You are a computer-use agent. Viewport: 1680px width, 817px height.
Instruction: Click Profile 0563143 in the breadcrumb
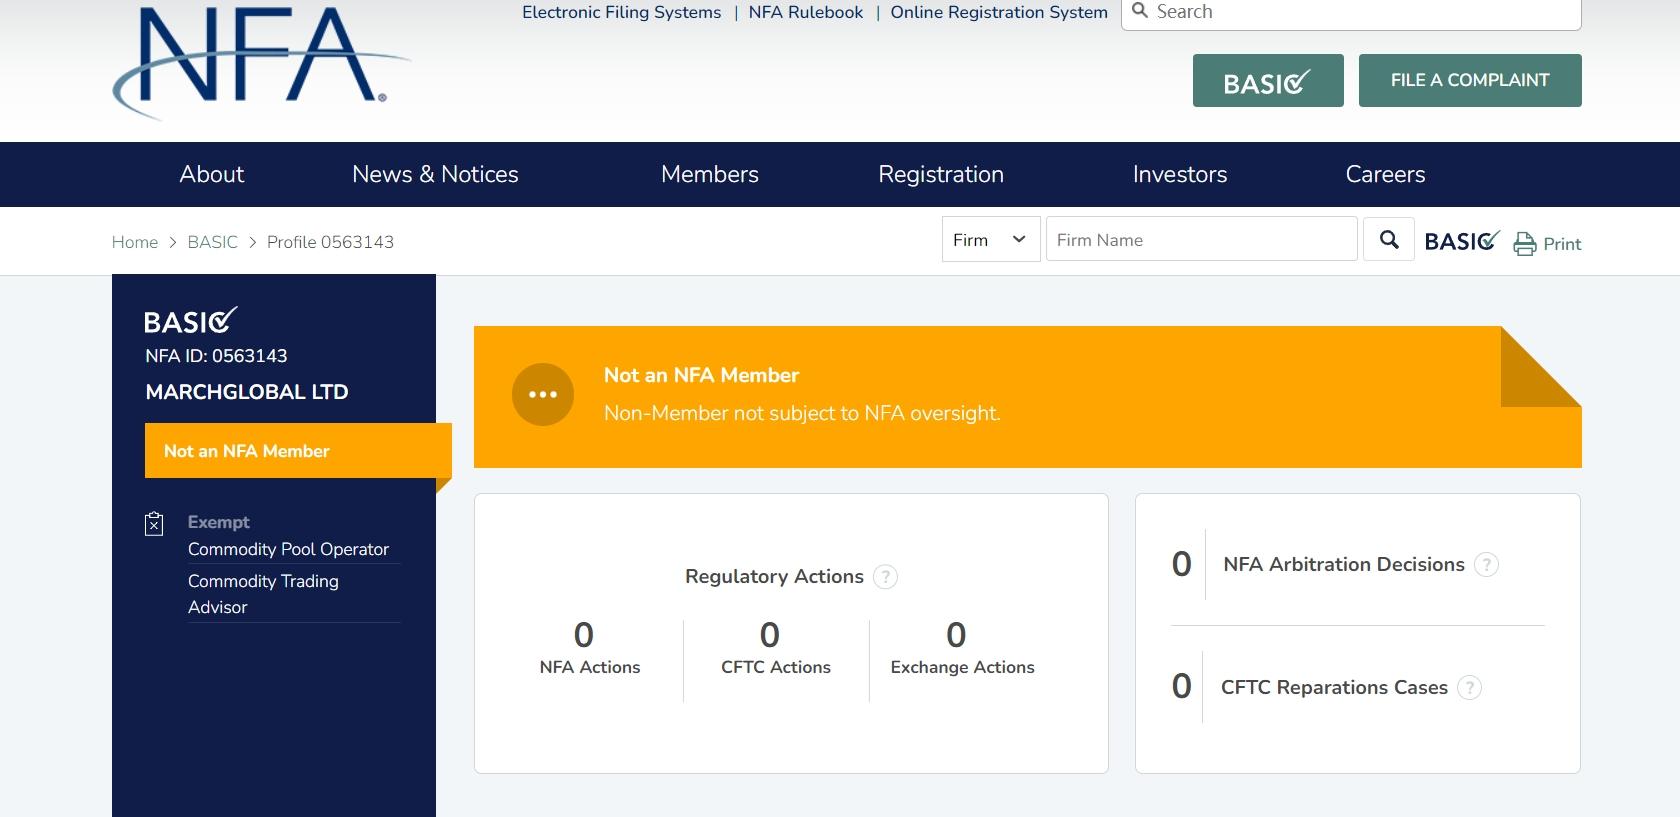[x=330, y=242]
